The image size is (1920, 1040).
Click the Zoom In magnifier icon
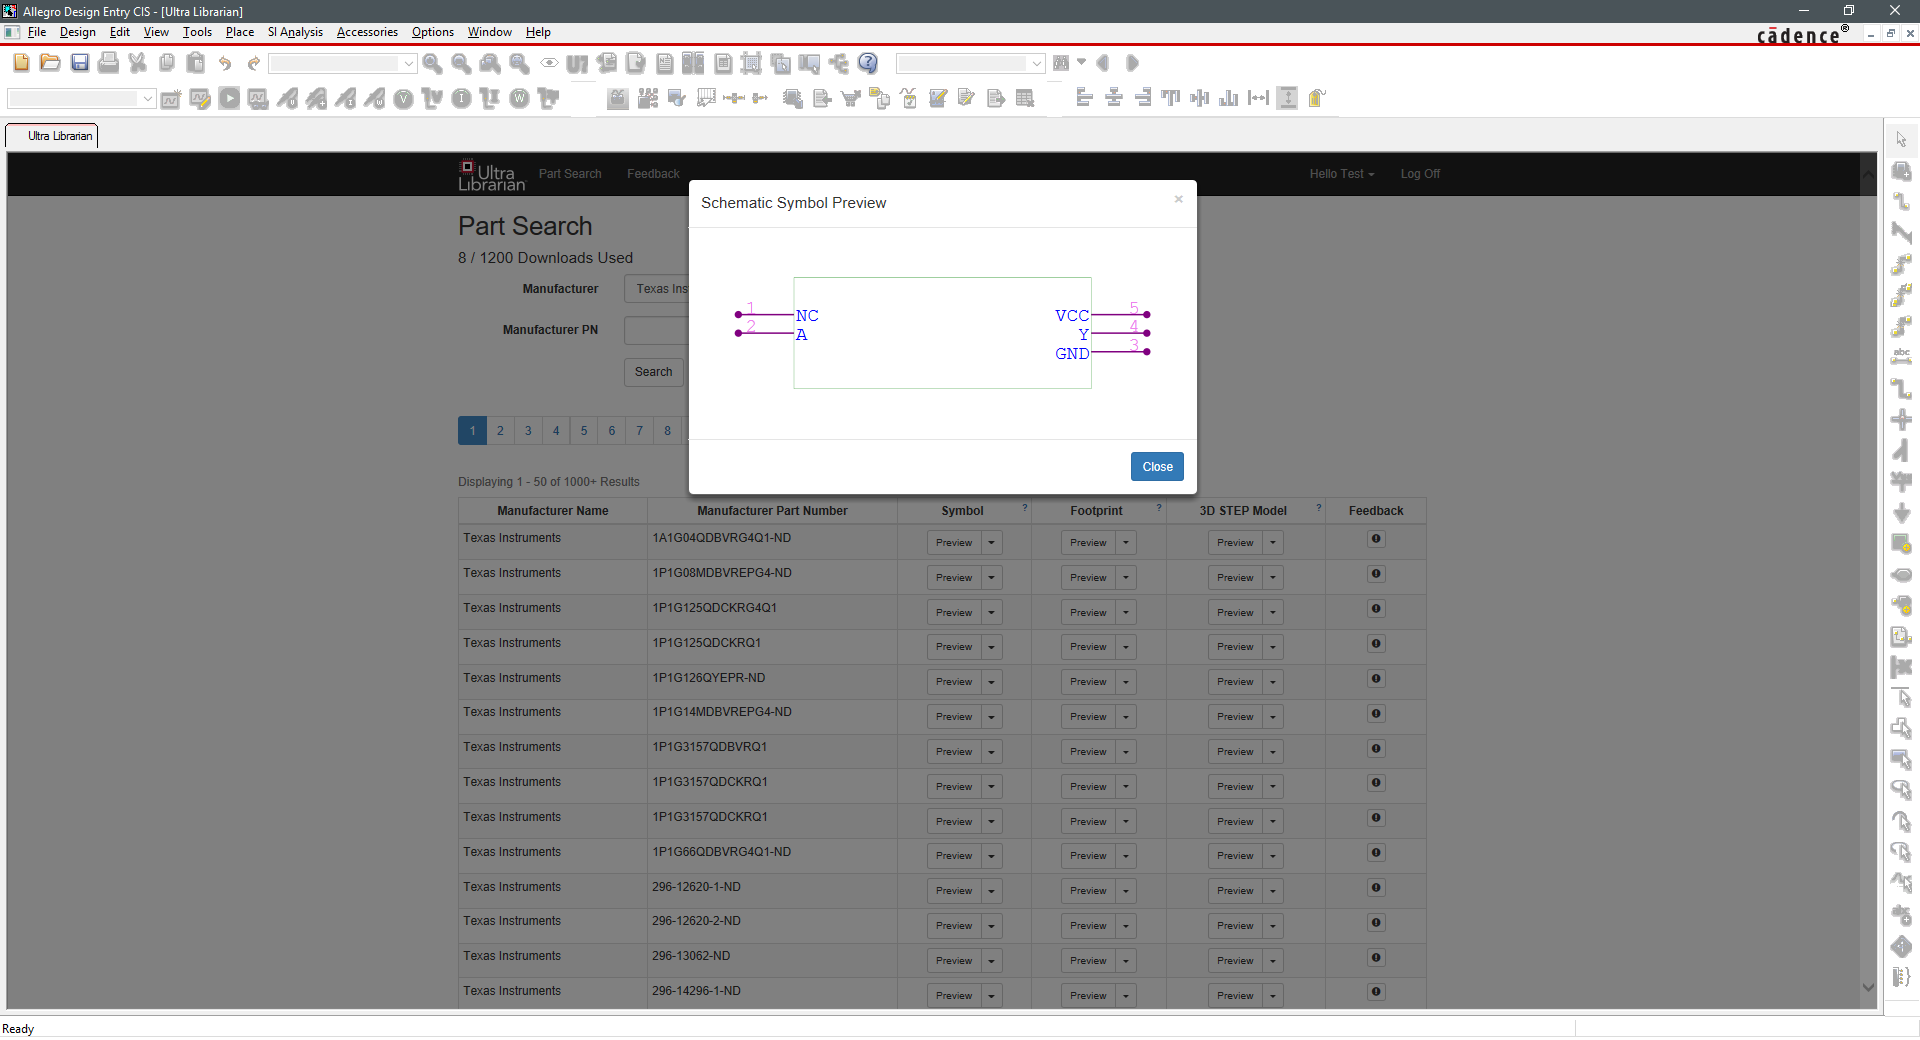pos(432,63)
